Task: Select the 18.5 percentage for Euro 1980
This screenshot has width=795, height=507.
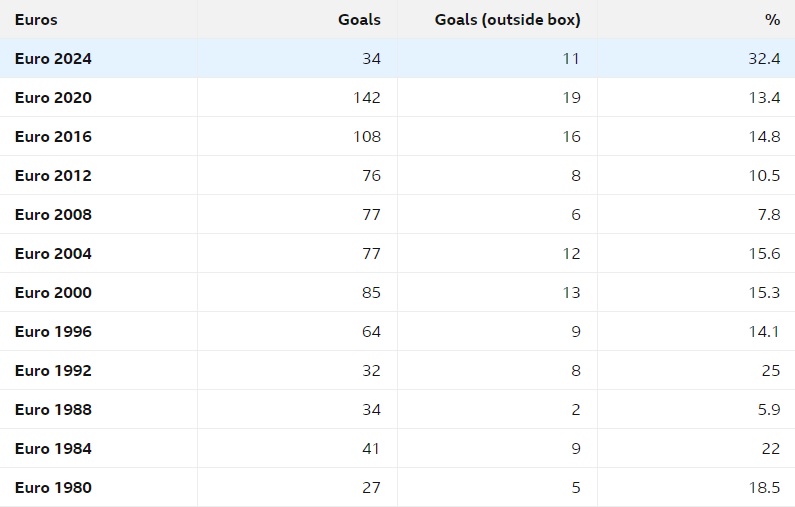Action: 764,488
